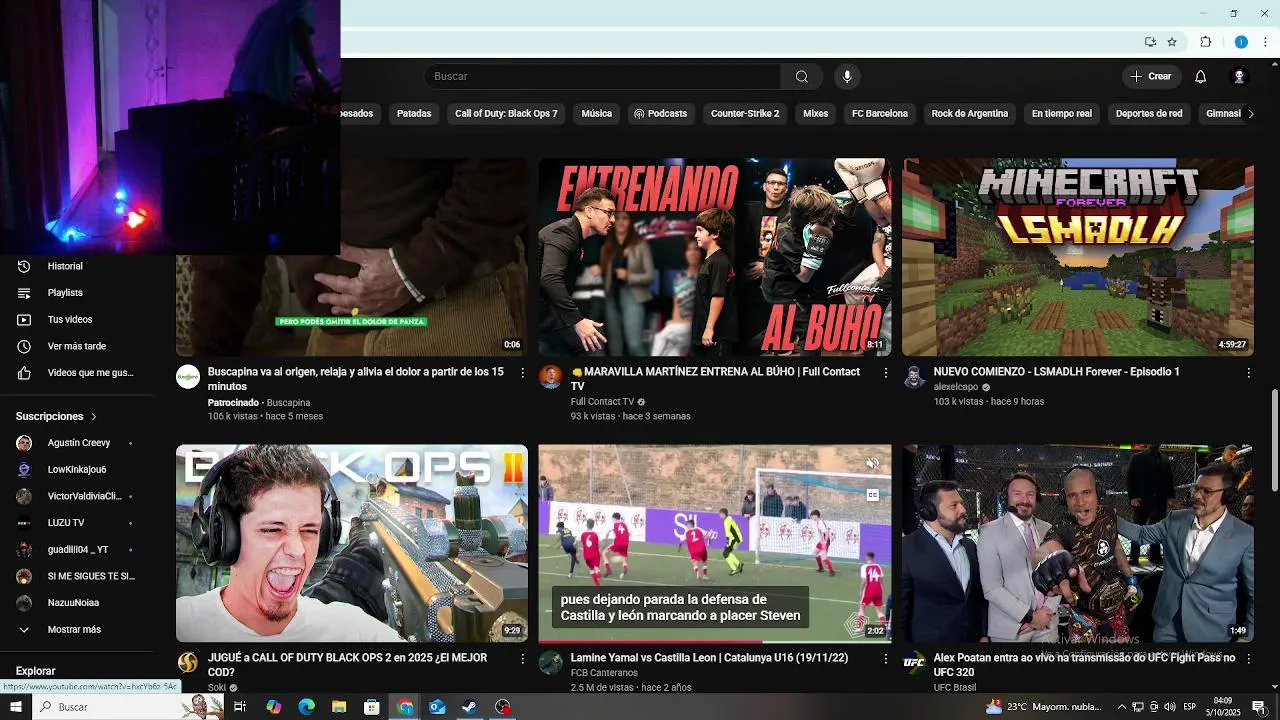
Task: Open File Explorer from the taskbar
Action: 339,707
